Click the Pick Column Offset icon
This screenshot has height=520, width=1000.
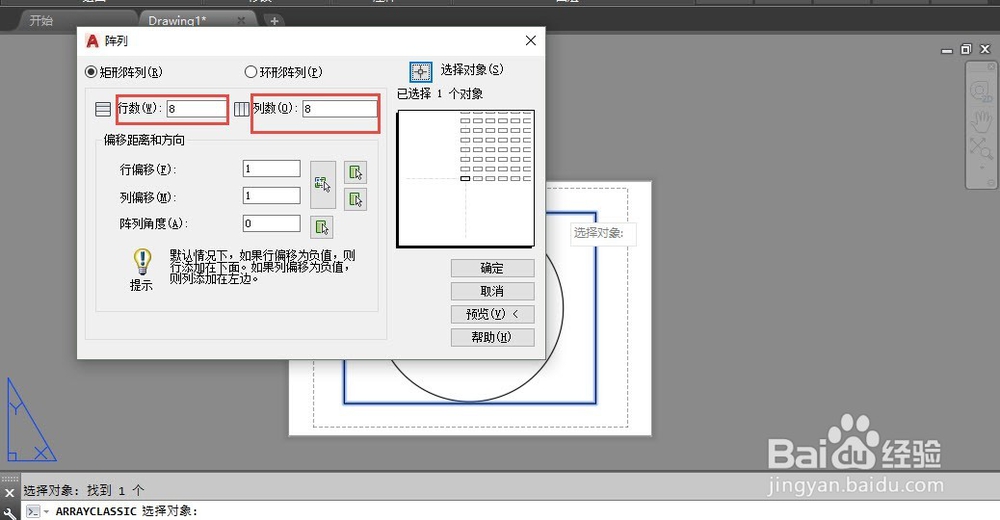pyautogui.click(x=355, y=199)
